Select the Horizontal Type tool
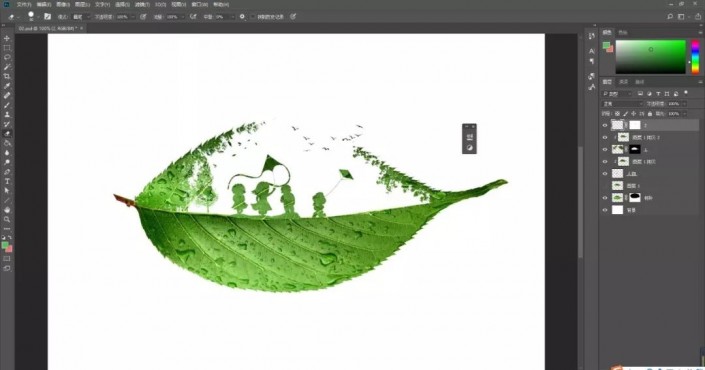The width and height of the screenshot is (705, 370). [7, 181]
